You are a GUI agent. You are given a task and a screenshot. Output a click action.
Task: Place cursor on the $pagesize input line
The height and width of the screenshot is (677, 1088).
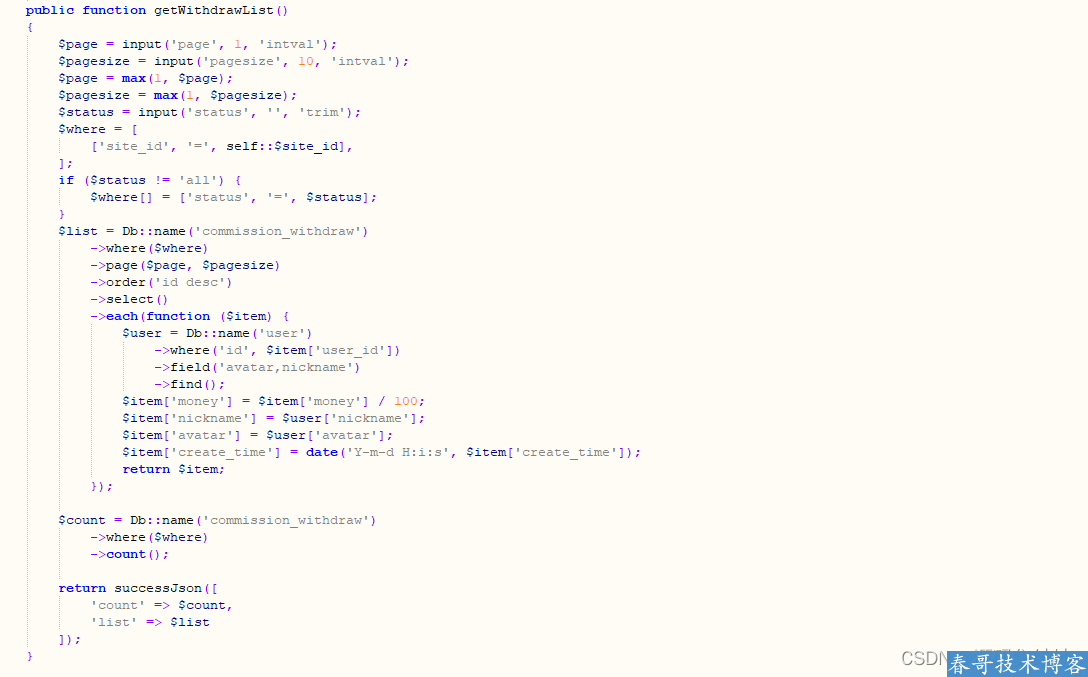pyautogui.click(x=234, y=61)
